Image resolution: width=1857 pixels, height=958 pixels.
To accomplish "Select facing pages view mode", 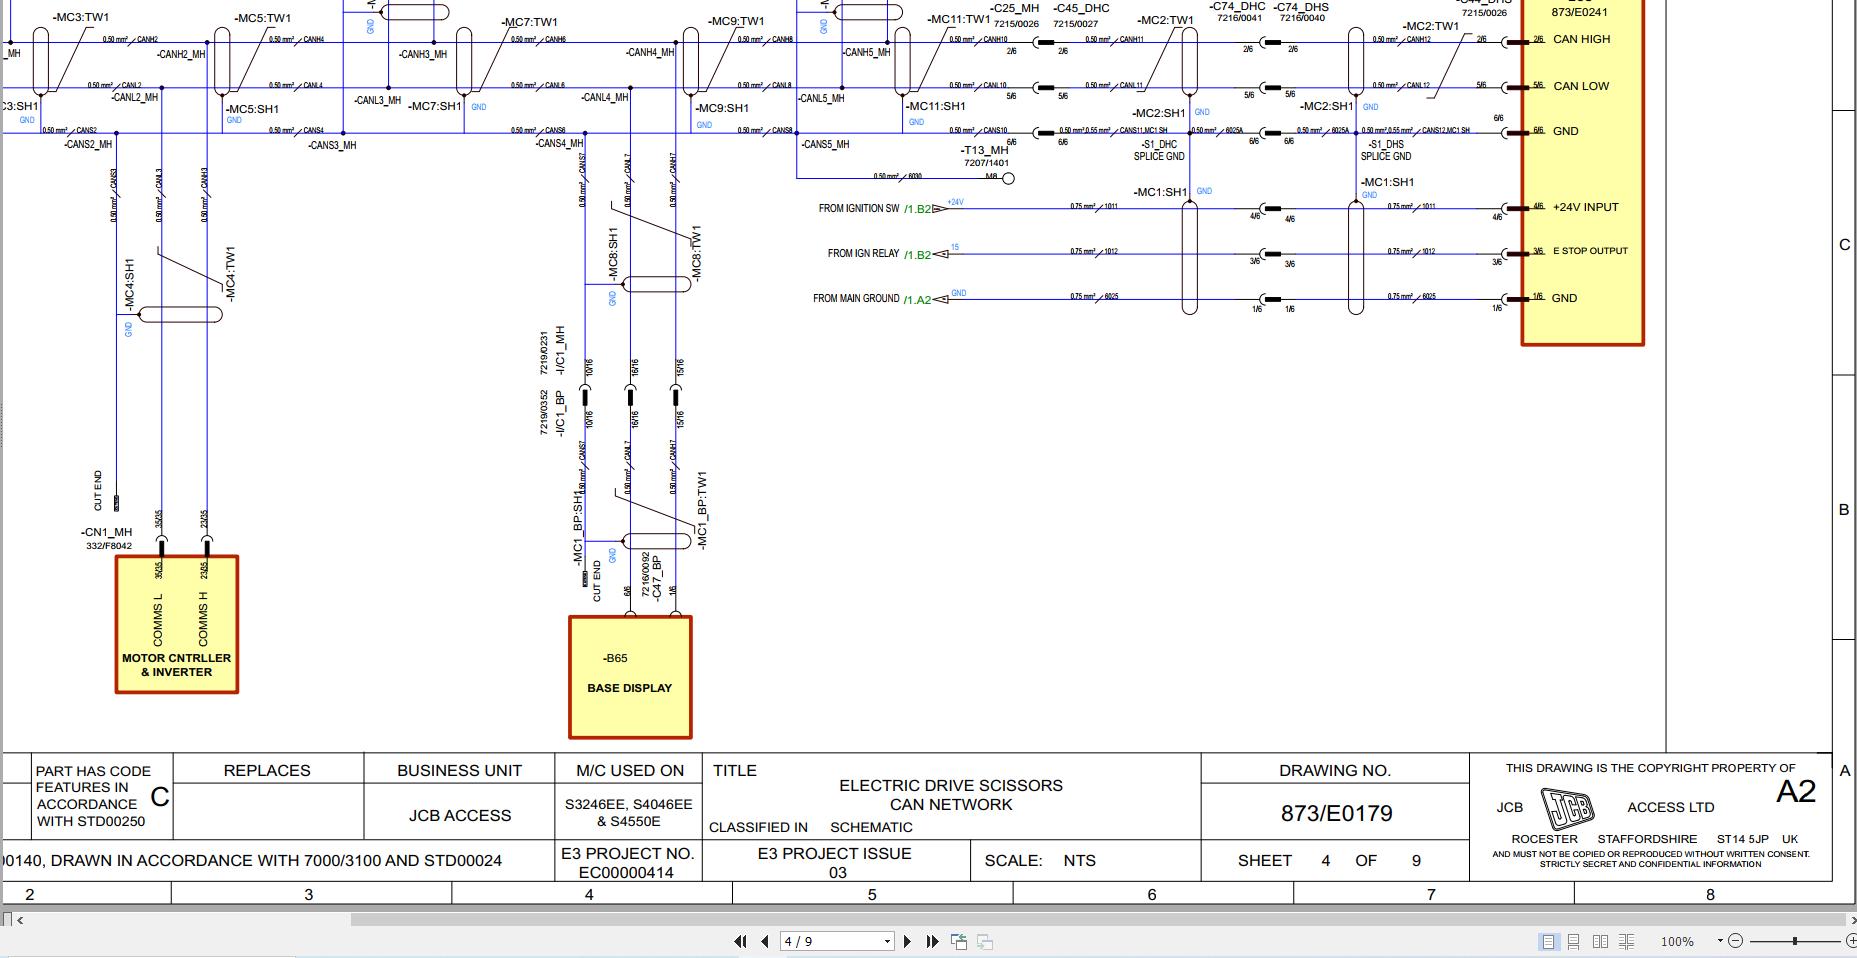I will (1600, 941).
